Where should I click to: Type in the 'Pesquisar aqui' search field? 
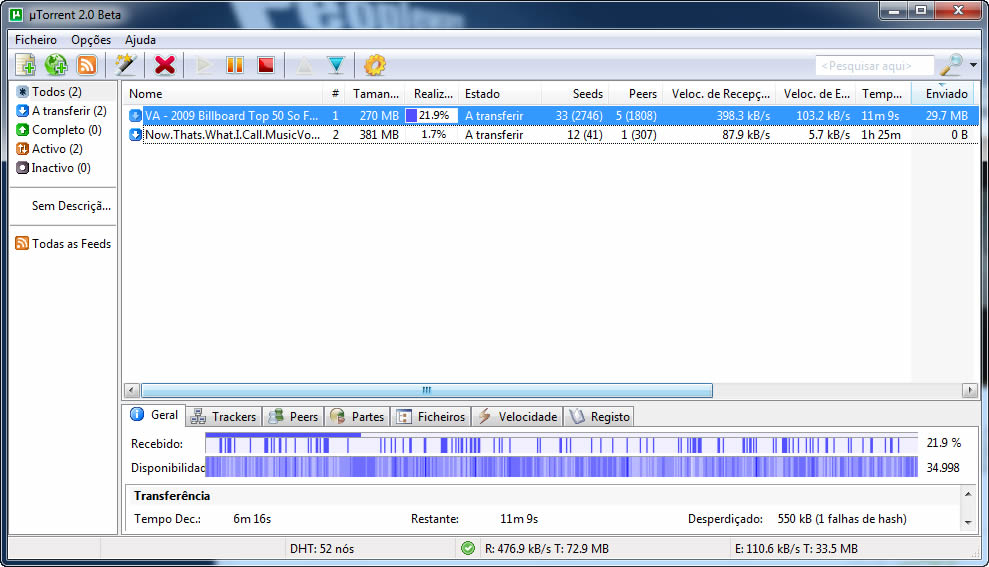(874, 66)
